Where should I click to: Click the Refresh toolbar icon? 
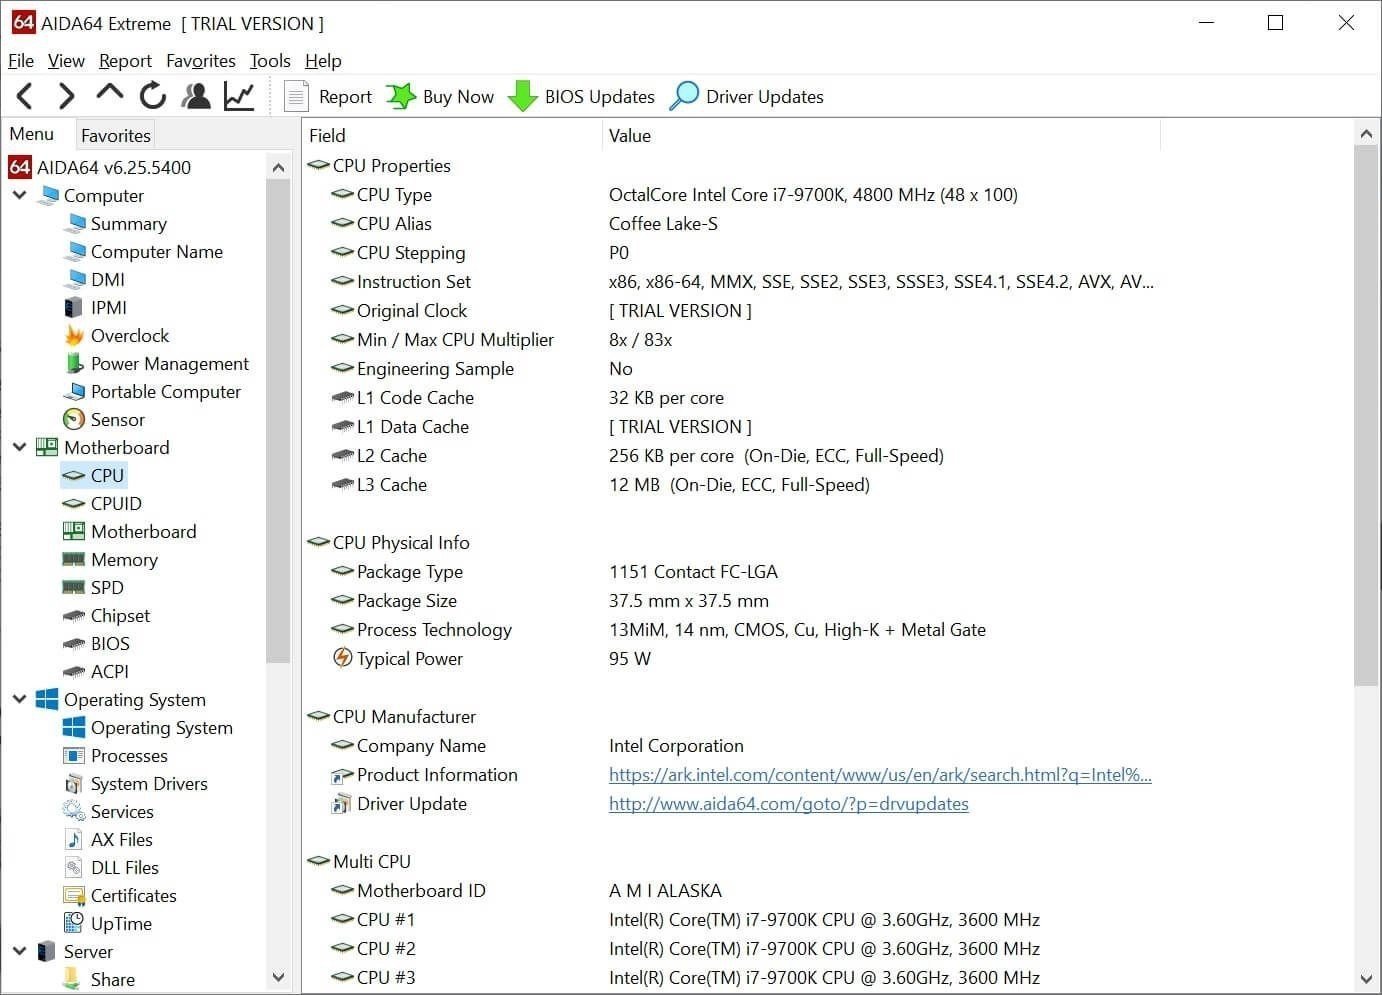point(152,96)
